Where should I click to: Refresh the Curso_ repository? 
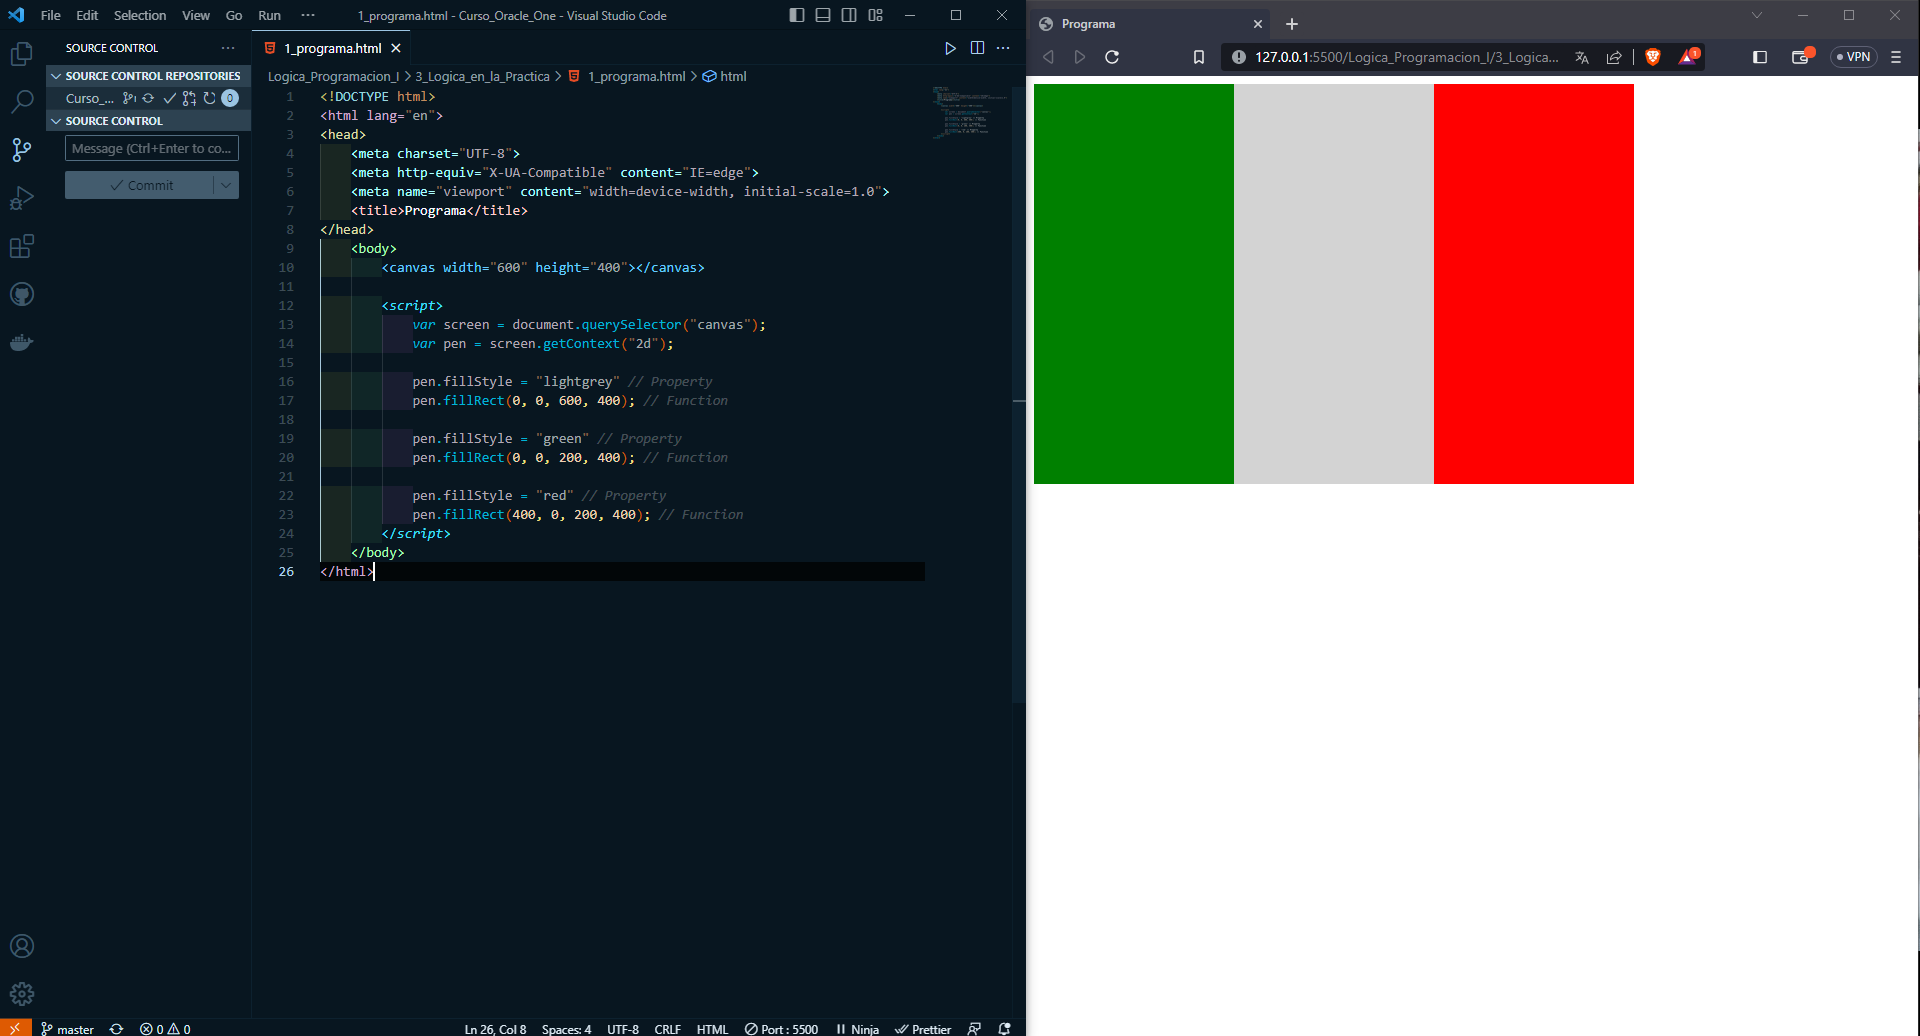click(209, 98)
